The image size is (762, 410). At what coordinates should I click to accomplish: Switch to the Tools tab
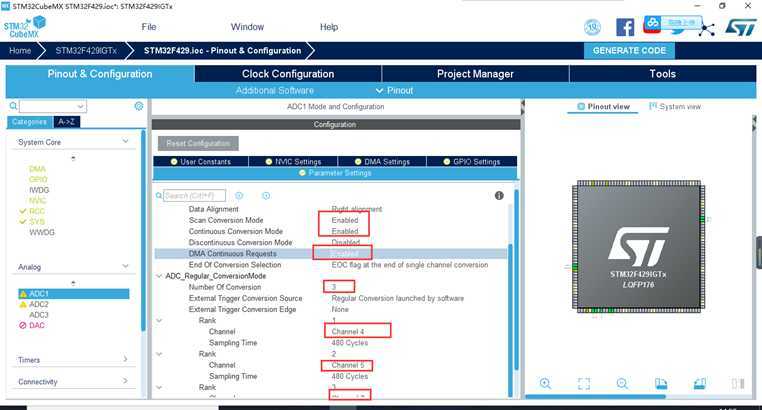(662, 74)
